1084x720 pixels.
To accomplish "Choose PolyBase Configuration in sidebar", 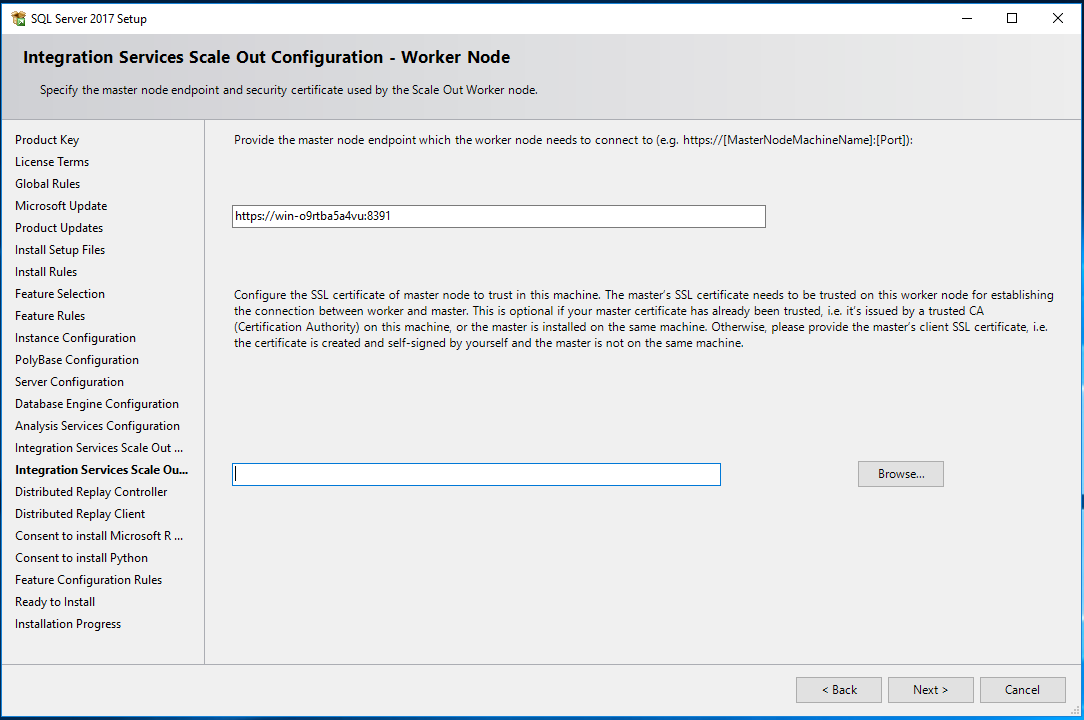I will [77, 360].
